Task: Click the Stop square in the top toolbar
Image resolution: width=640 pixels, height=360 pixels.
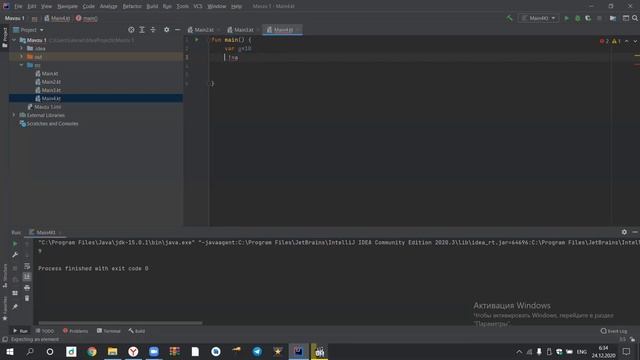Action: point(599,18)
